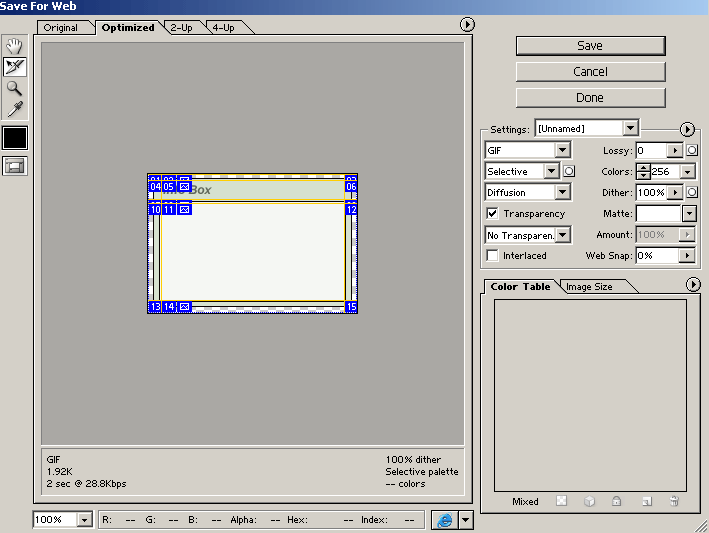This screenshot has height=533, width=709.
Task: Open the 100% zoom level dropdown
Action: (84, 520)
